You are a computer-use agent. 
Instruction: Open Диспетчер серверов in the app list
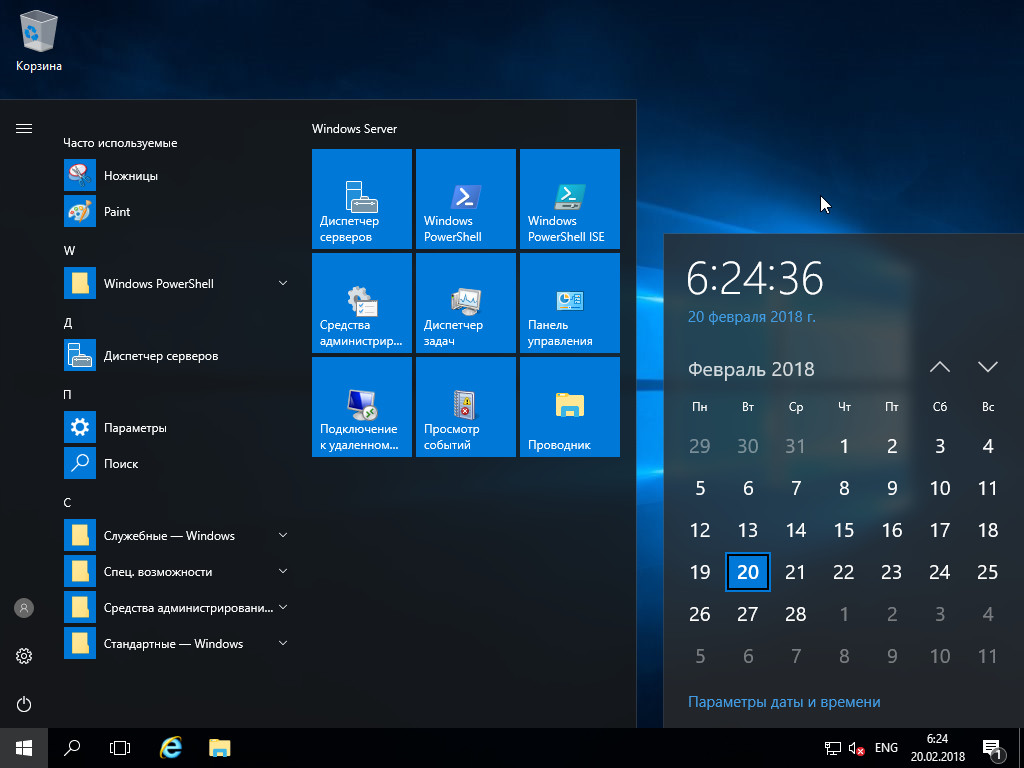(x=178, y=356)
